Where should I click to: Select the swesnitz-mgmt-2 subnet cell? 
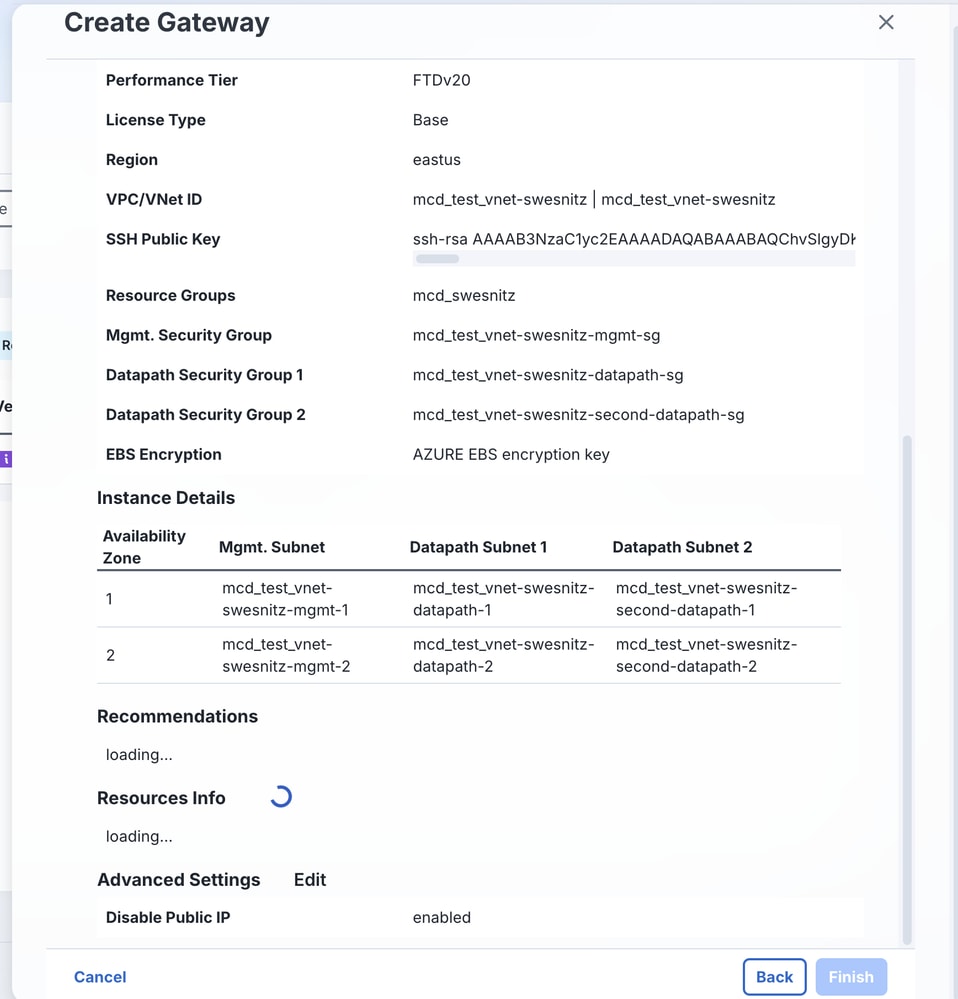(x=286, y=655)
